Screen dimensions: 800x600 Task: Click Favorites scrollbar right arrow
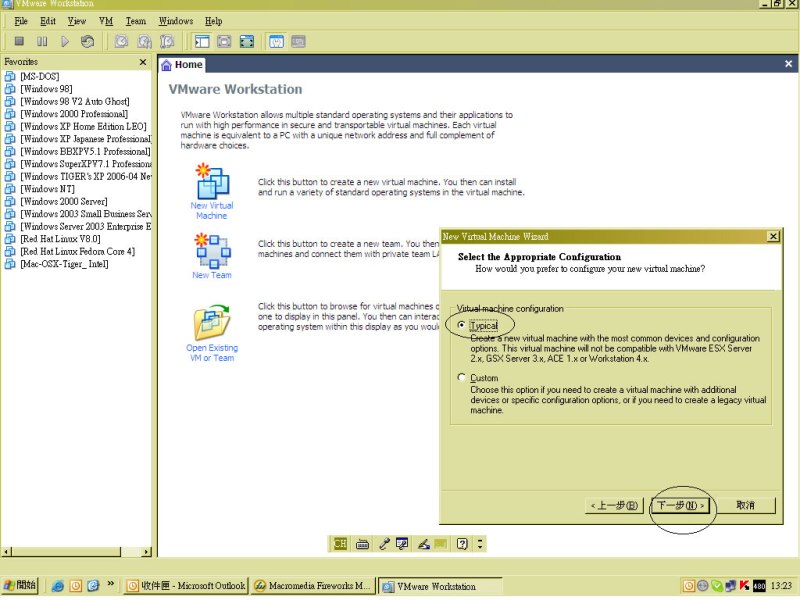coord(146,552)
